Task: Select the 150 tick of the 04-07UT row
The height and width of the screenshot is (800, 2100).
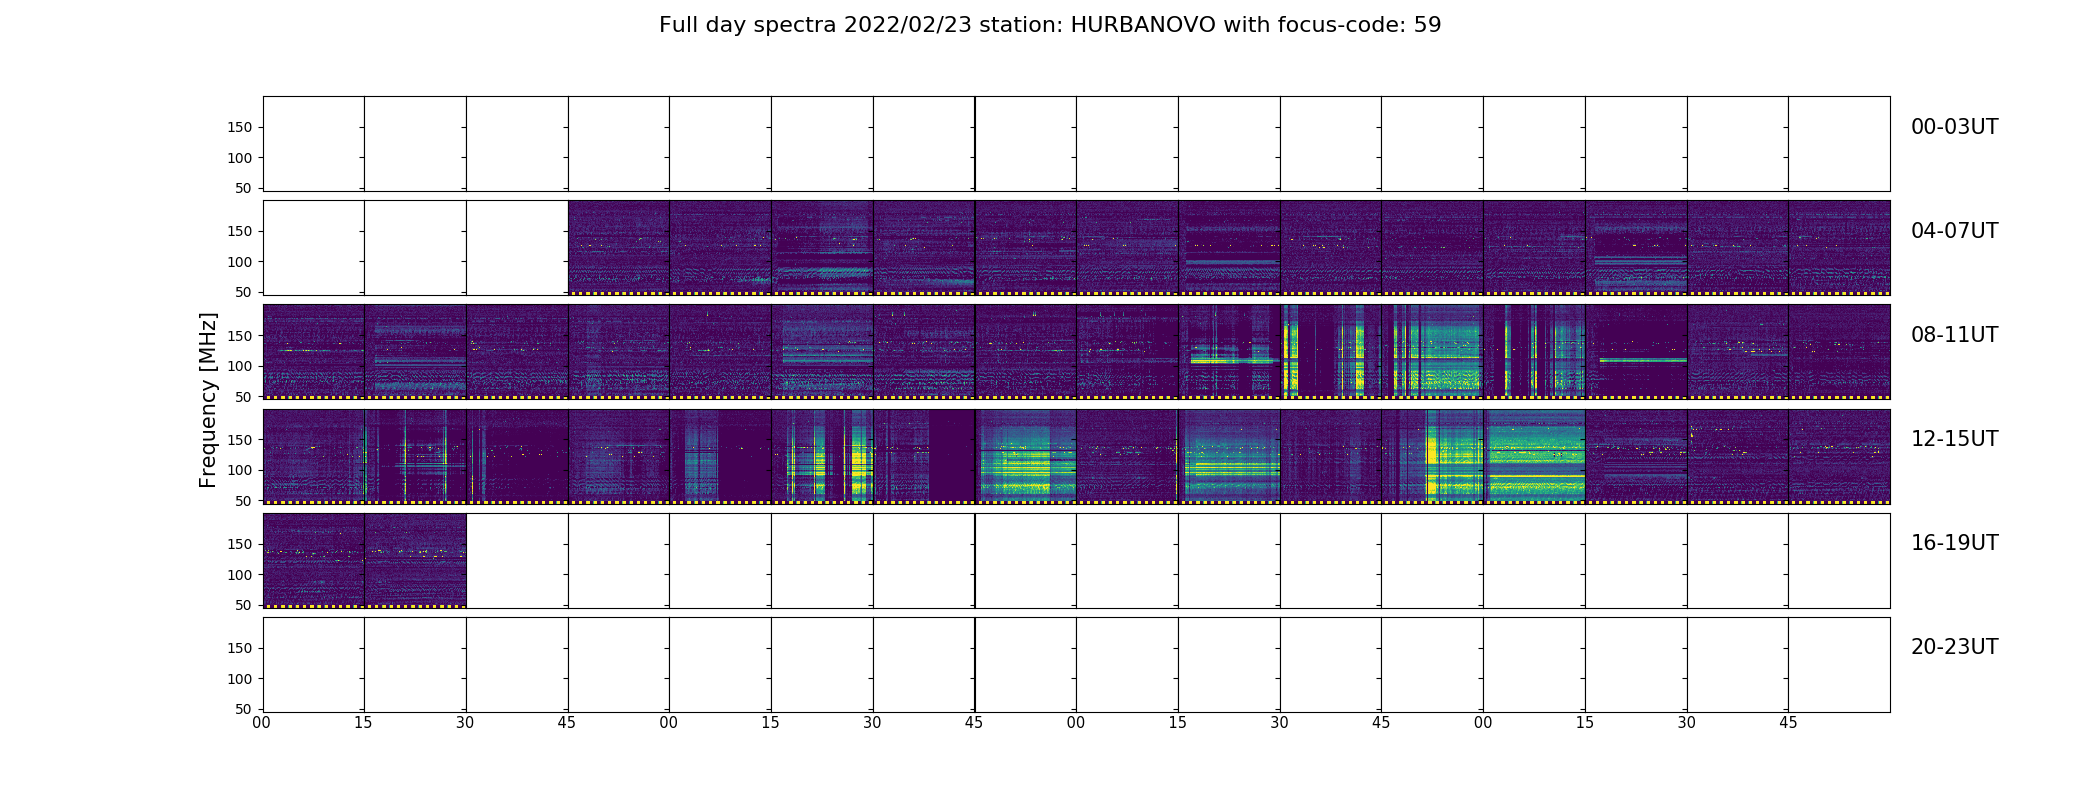Action: tap(240, 231)
